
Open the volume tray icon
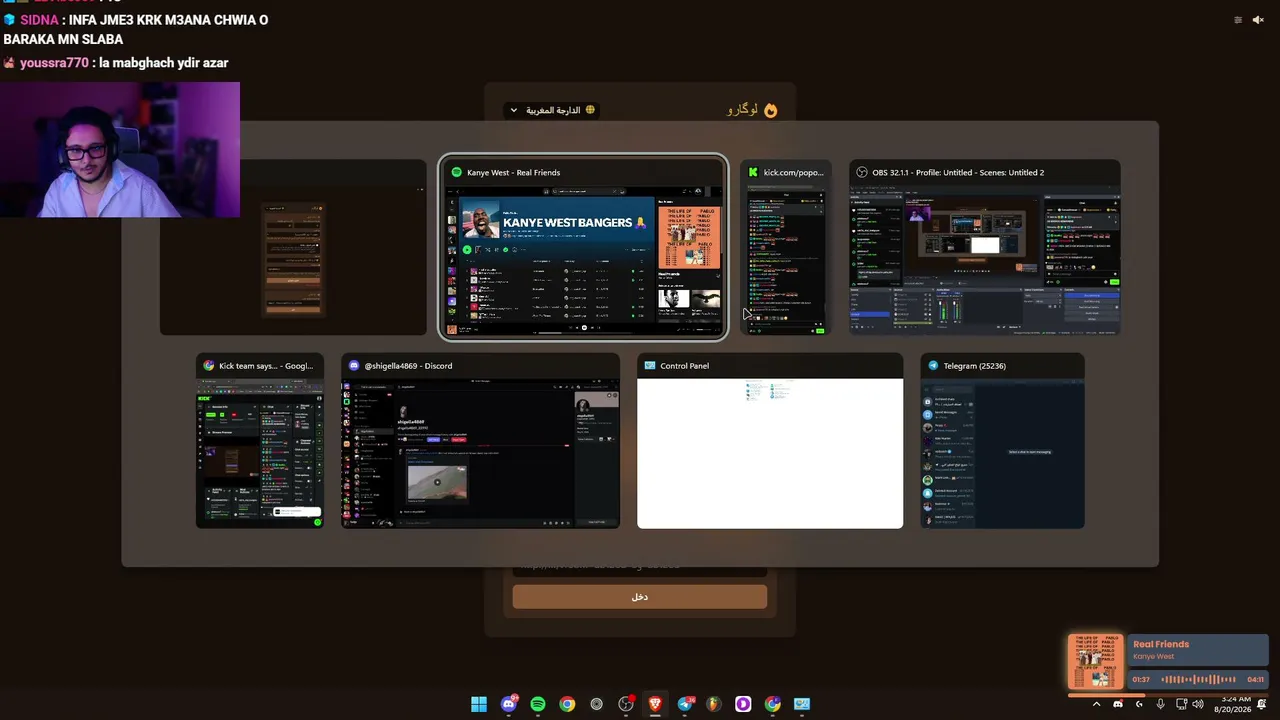[1198, 704]
